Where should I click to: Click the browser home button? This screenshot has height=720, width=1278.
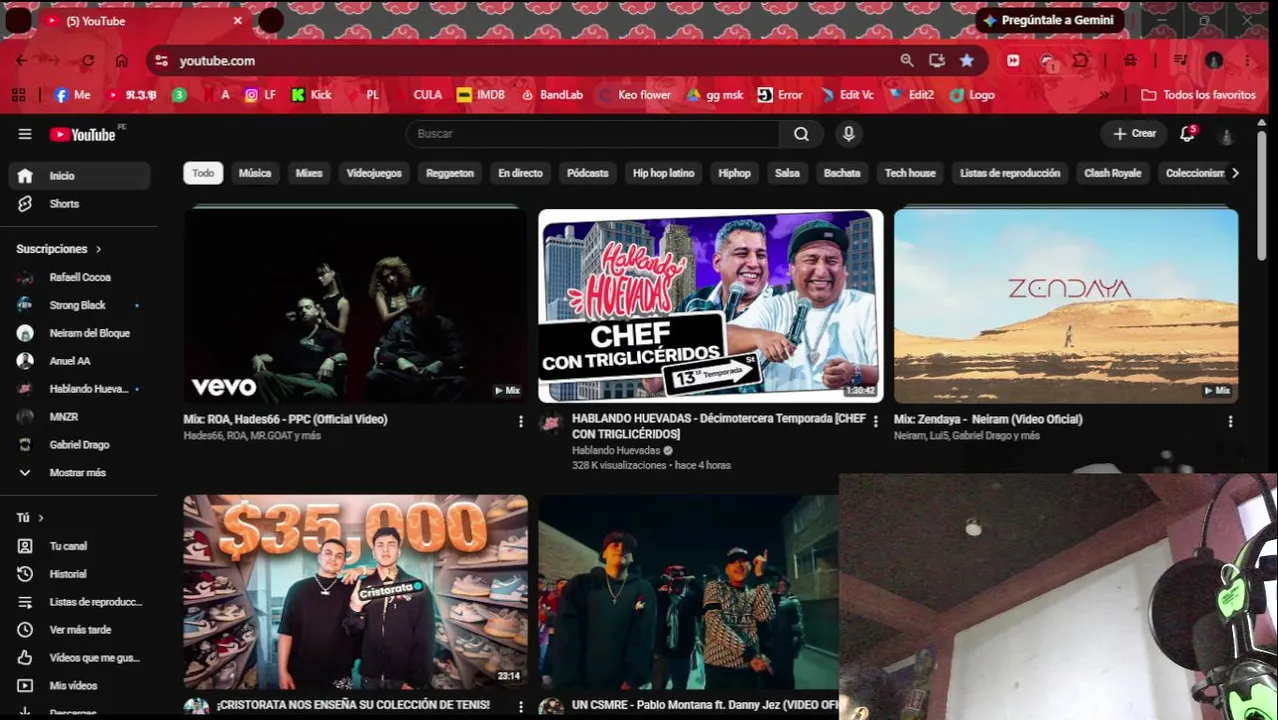(x=121, y=61)
